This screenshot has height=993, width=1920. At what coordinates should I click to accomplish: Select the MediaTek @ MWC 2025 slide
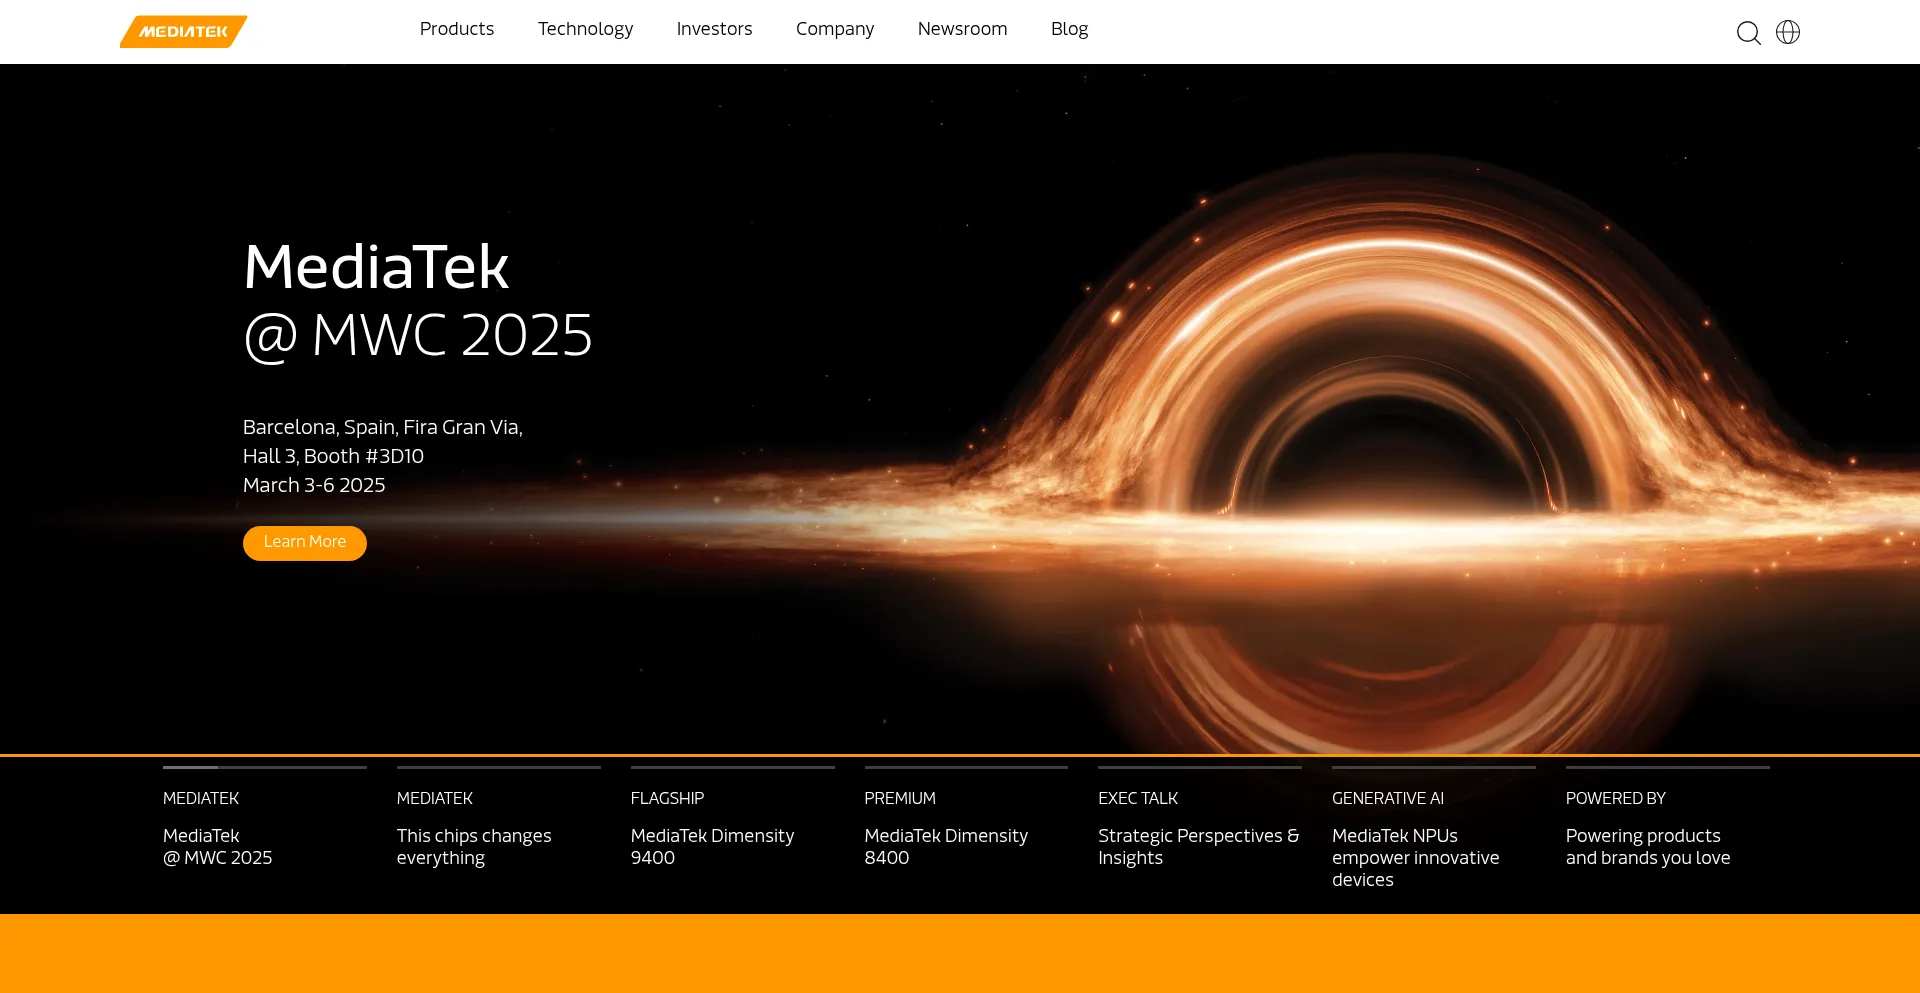[x=265, y=828]
